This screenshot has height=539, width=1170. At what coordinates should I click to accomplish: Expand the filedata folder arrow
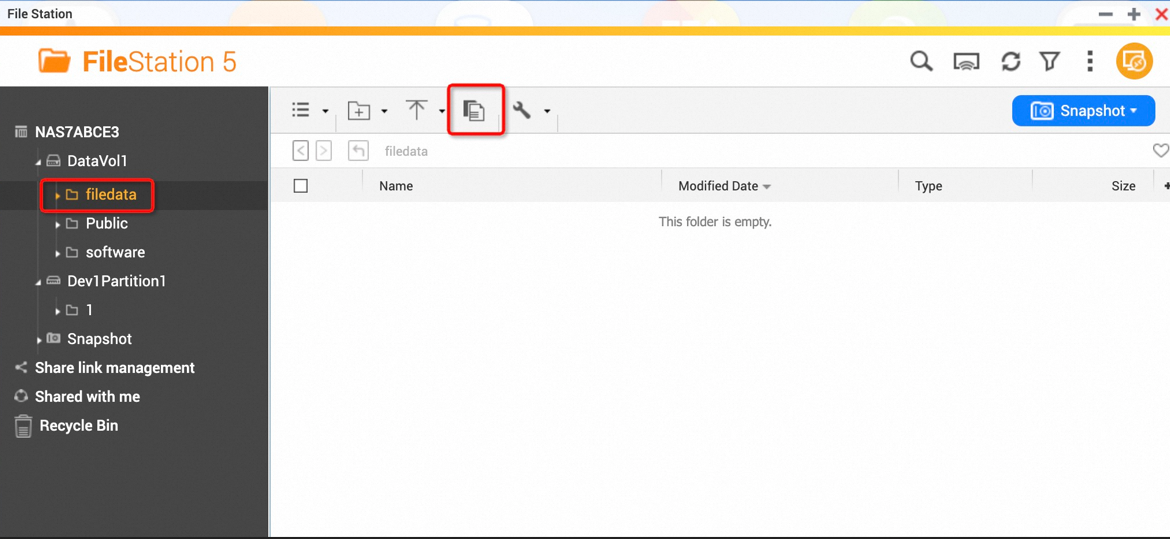click(x=57, y=195)
